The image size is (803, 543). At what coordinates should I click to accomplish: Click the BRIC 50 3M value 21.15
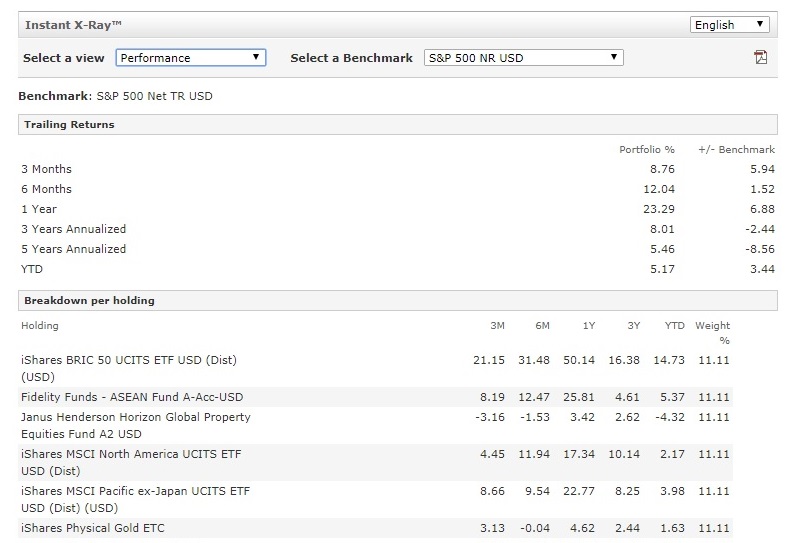pyautogui.click(x=489, y=360)
